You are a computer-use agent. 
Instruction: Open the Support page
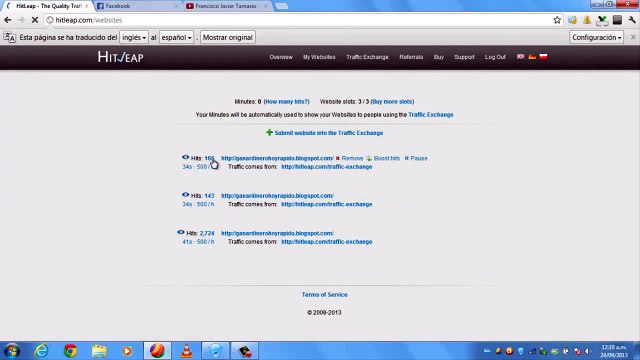click(464, 57)
